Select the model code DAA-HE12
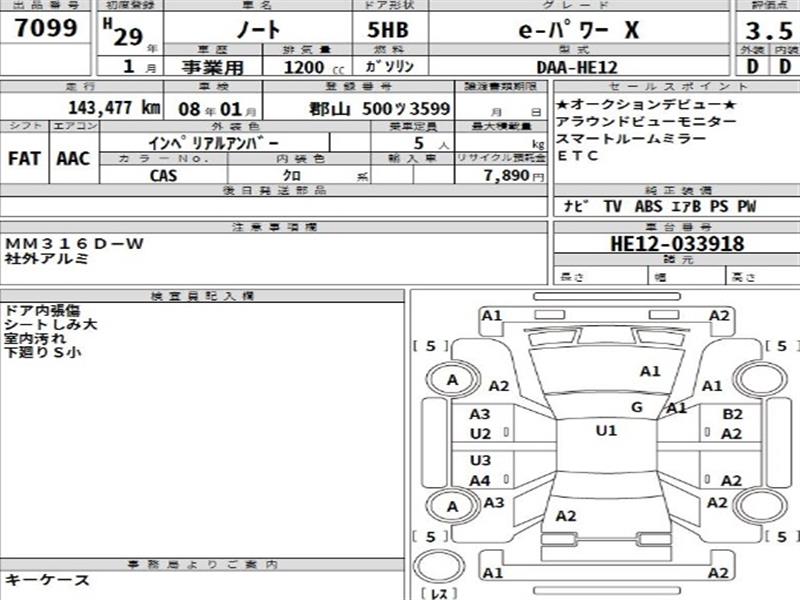800x600 pixels. pyautogui.click(x=577, y=67)
